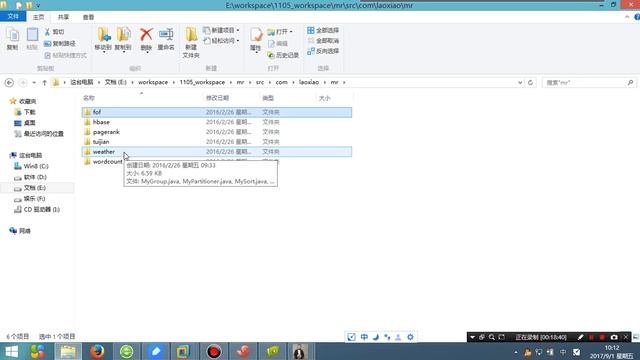Click the Back navigation arrow

pos(9,82)
